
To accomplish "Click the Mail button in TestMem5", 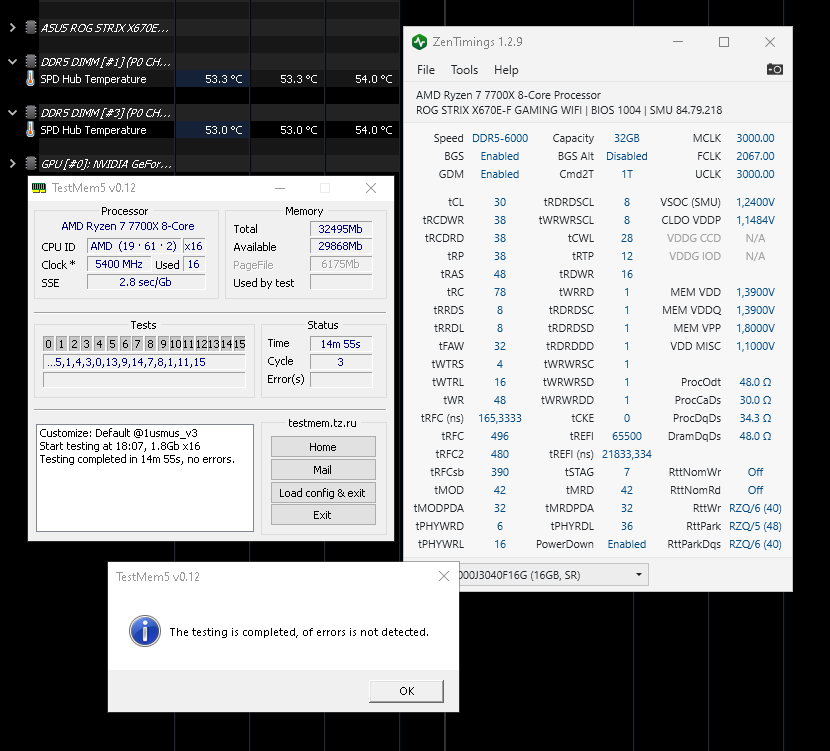I will point(323,469).
